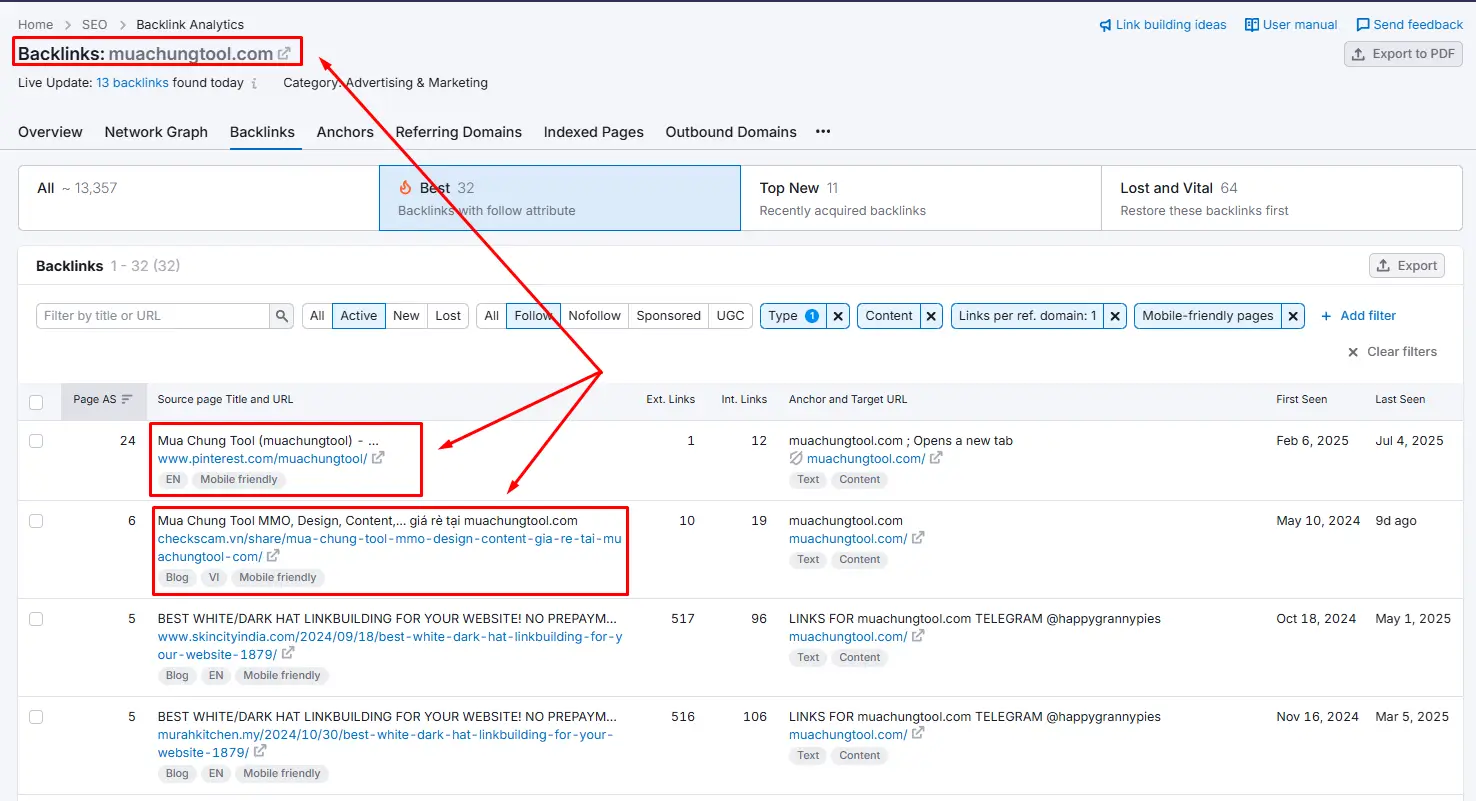Check the Pinterest backlink row checkbox

click(x=36, y=441)
